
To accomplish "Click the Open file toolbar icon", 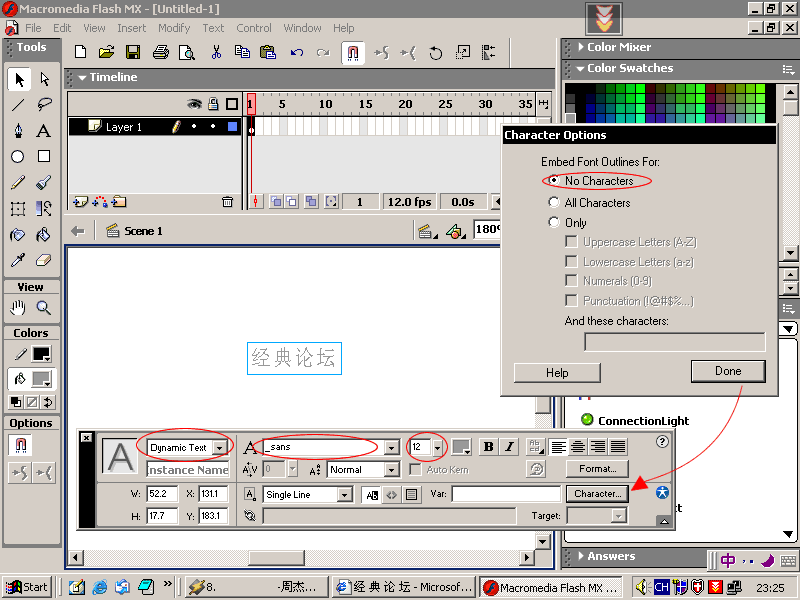I will tap(107, 52).
